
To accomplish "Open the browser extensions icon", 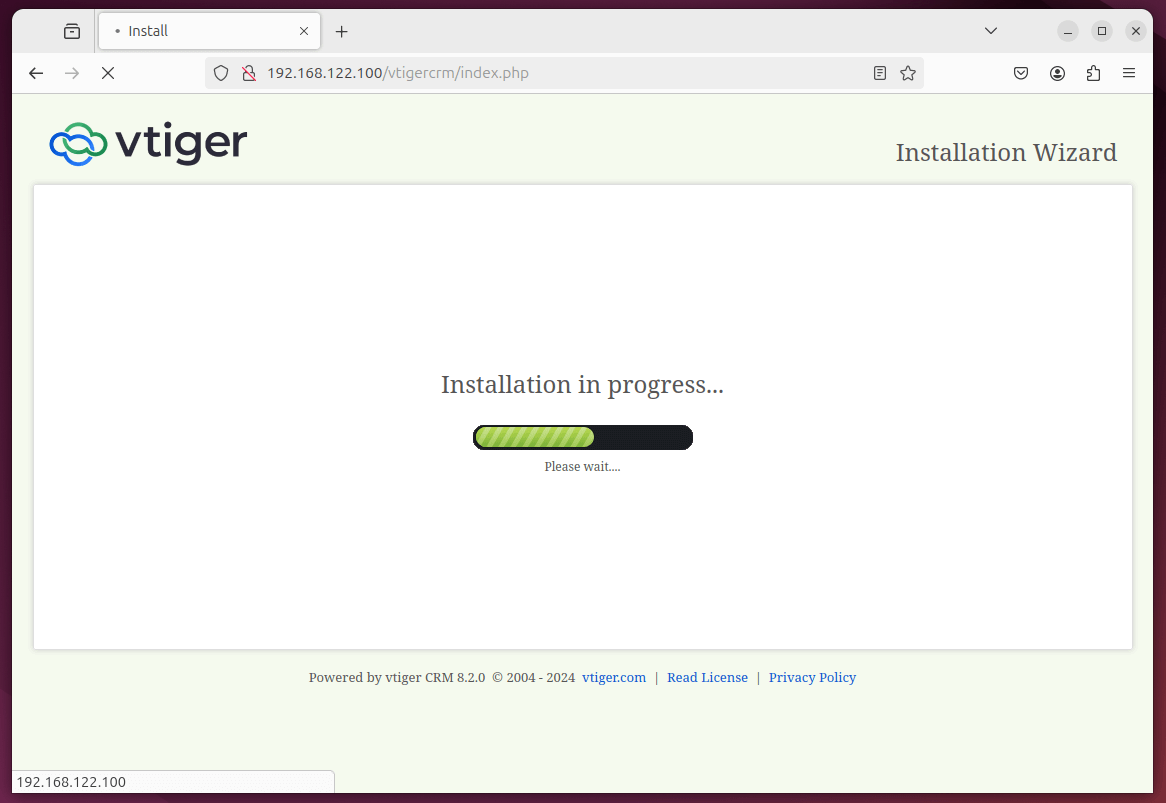I will (1093, 73).
